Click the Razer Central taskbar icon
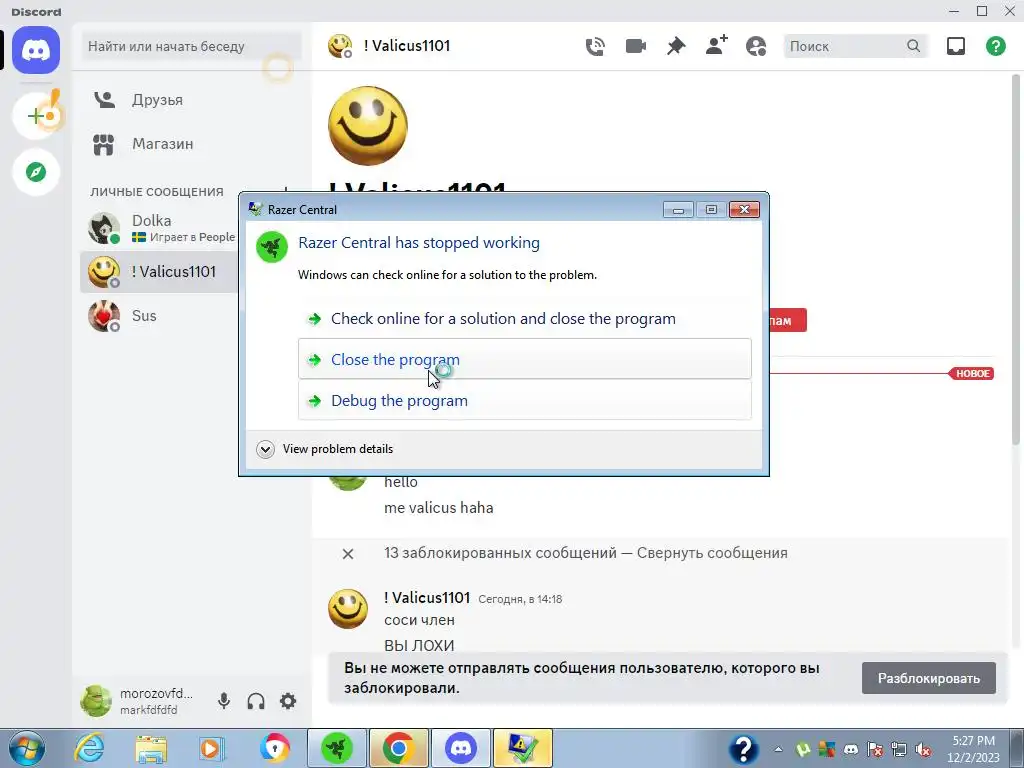Screen dimensions: 1024x768 pos(337,748)
